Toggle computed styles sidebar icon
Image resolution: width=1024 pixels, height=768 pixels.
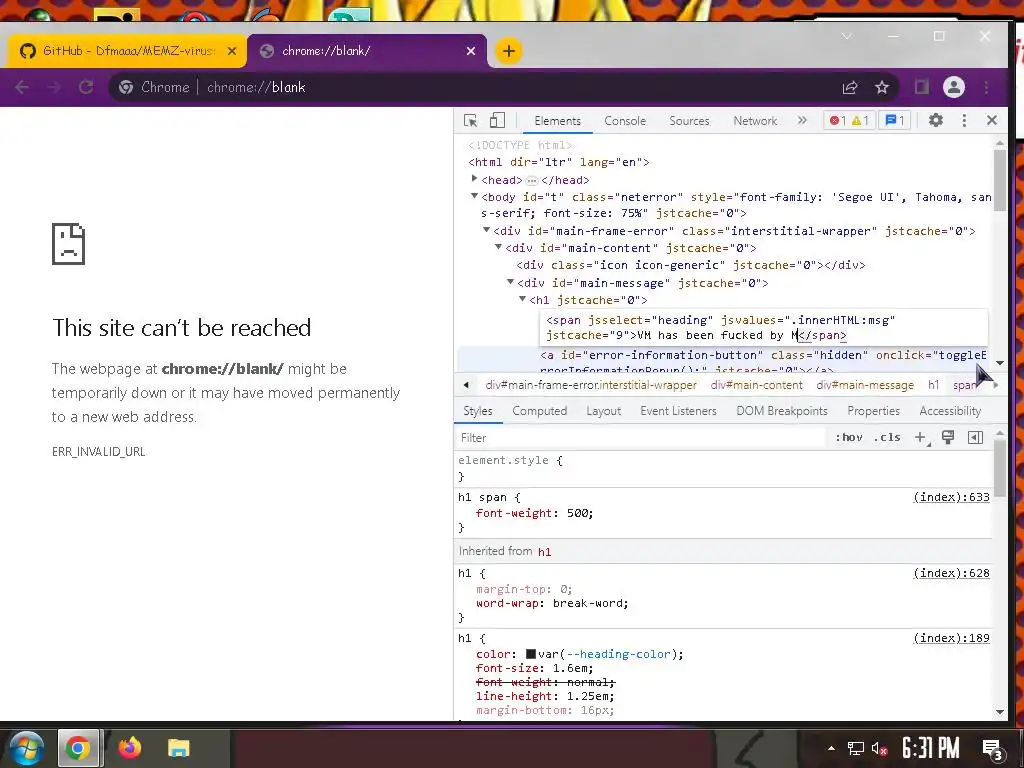point(975,438)
